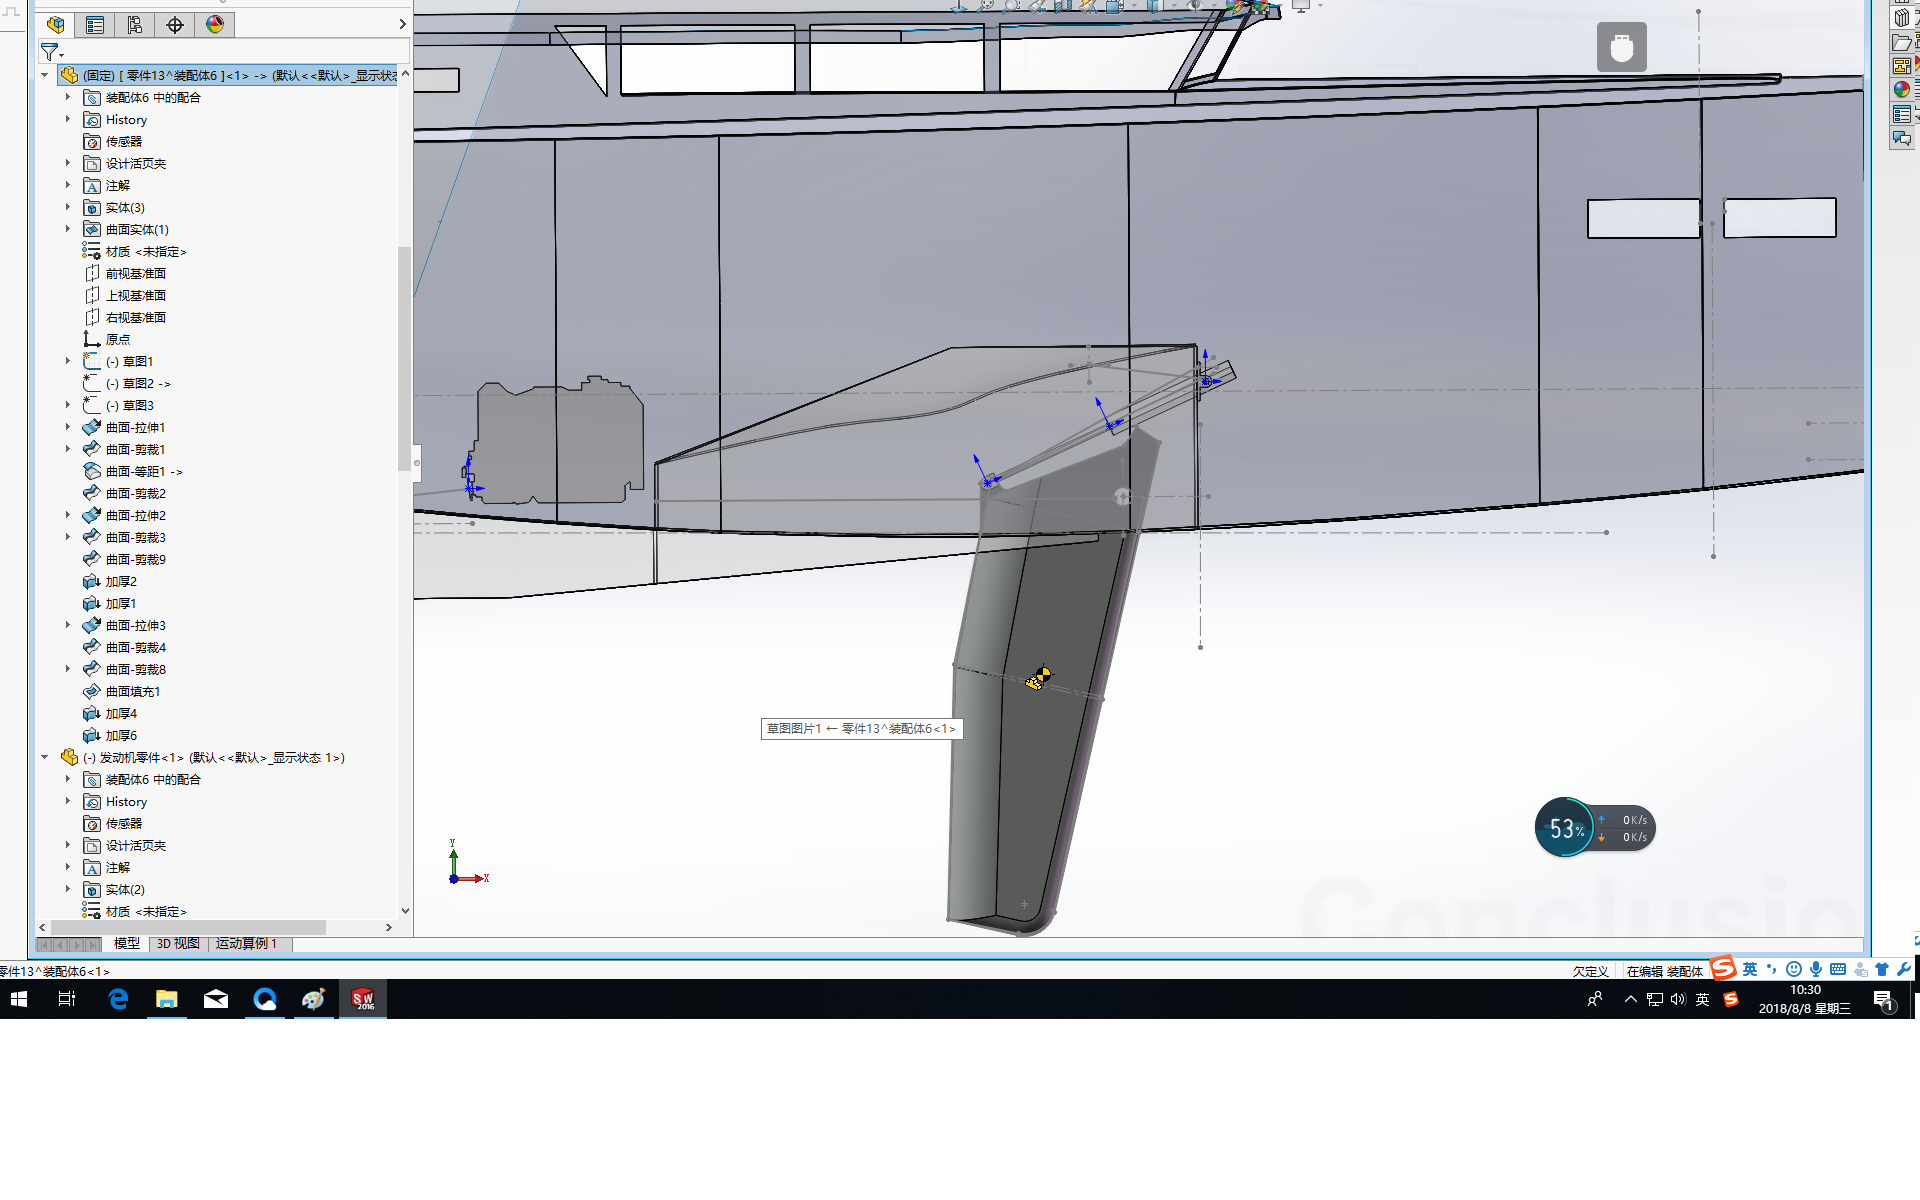
Task: Click the feature tree filter funnel
Action: pos(50,52)
